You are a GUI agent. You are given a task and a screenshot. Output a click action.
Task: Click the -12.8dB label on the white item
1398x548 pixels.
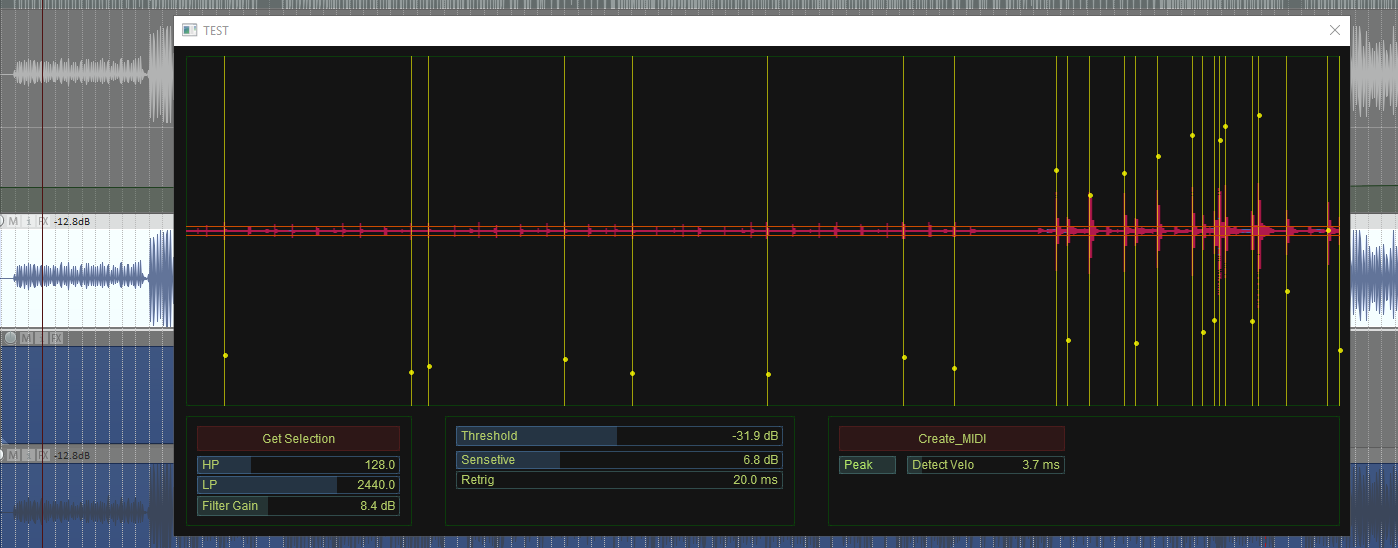pos(71,221)
